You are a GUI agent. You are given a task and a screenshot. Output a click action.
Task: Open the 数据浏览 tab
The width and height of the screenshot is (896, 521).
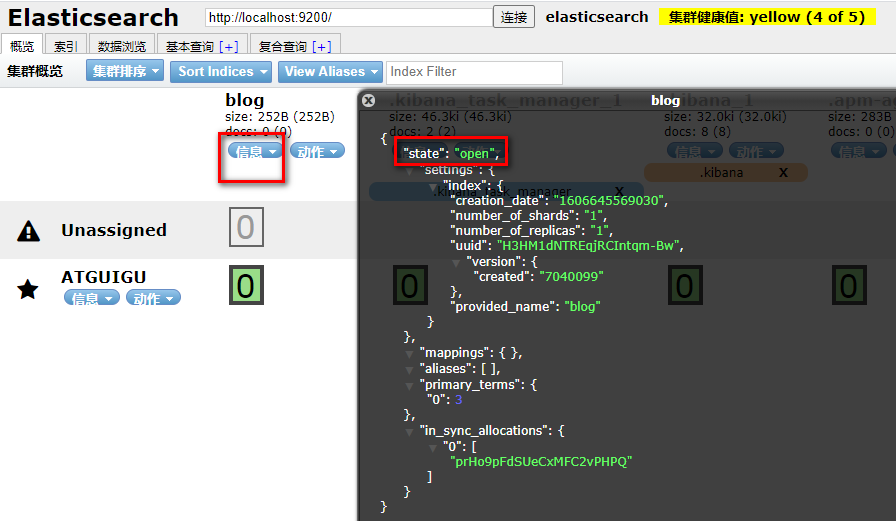coord(122,46)
